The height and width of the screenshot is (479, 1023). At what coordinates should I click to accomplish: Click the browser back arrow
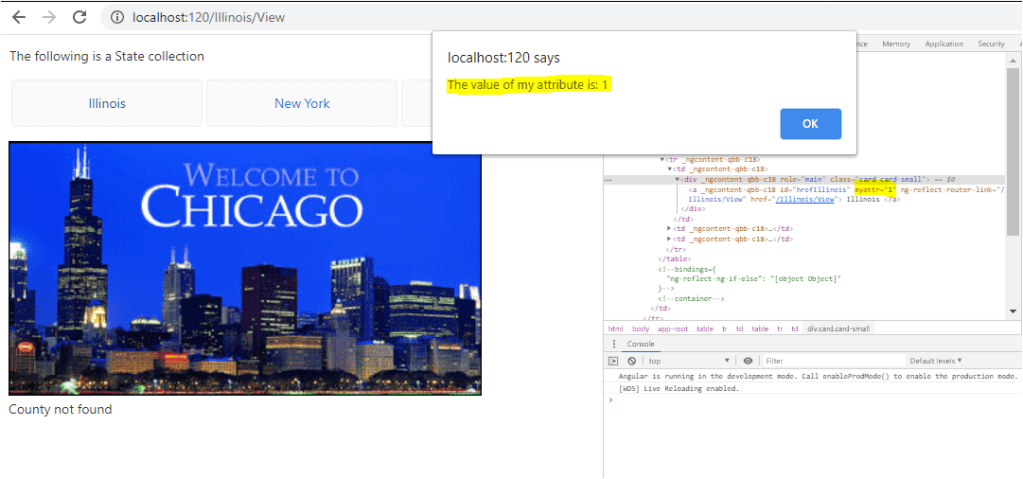pyautogui.click(x=19, y=17)
